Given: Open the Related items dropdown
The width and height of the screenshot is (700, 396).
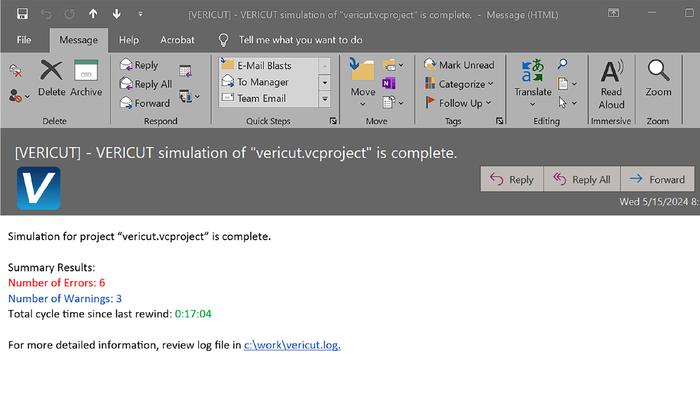Looking at the screenshot, I should point(567,83).
